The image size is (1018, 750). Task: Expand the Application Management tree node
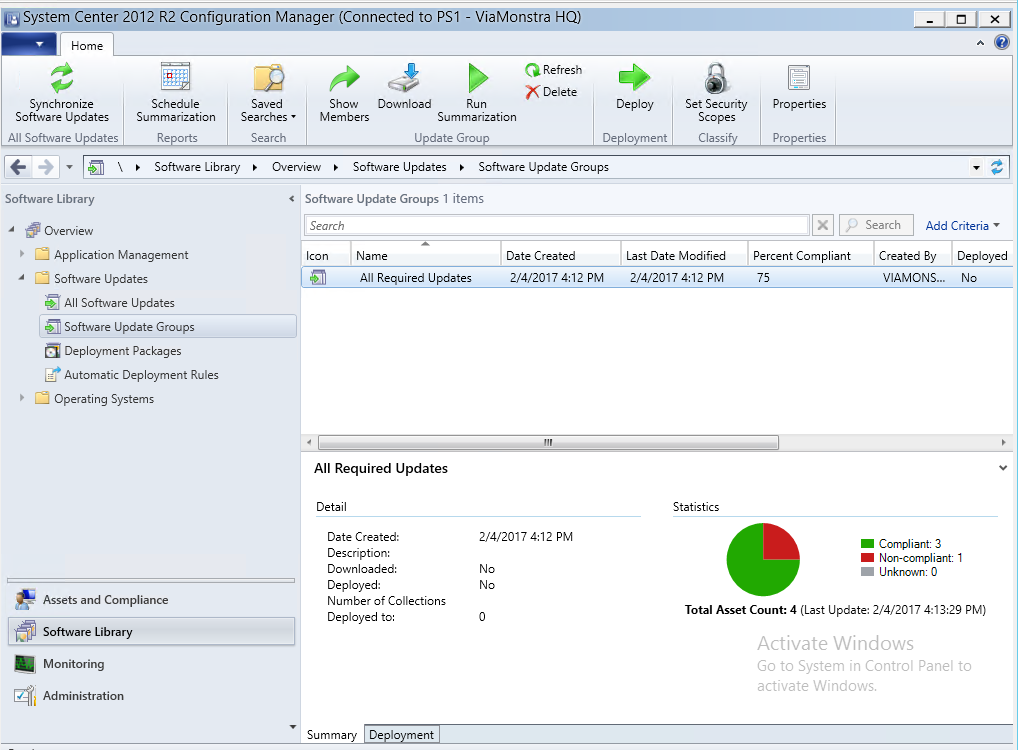click(22, 255)
